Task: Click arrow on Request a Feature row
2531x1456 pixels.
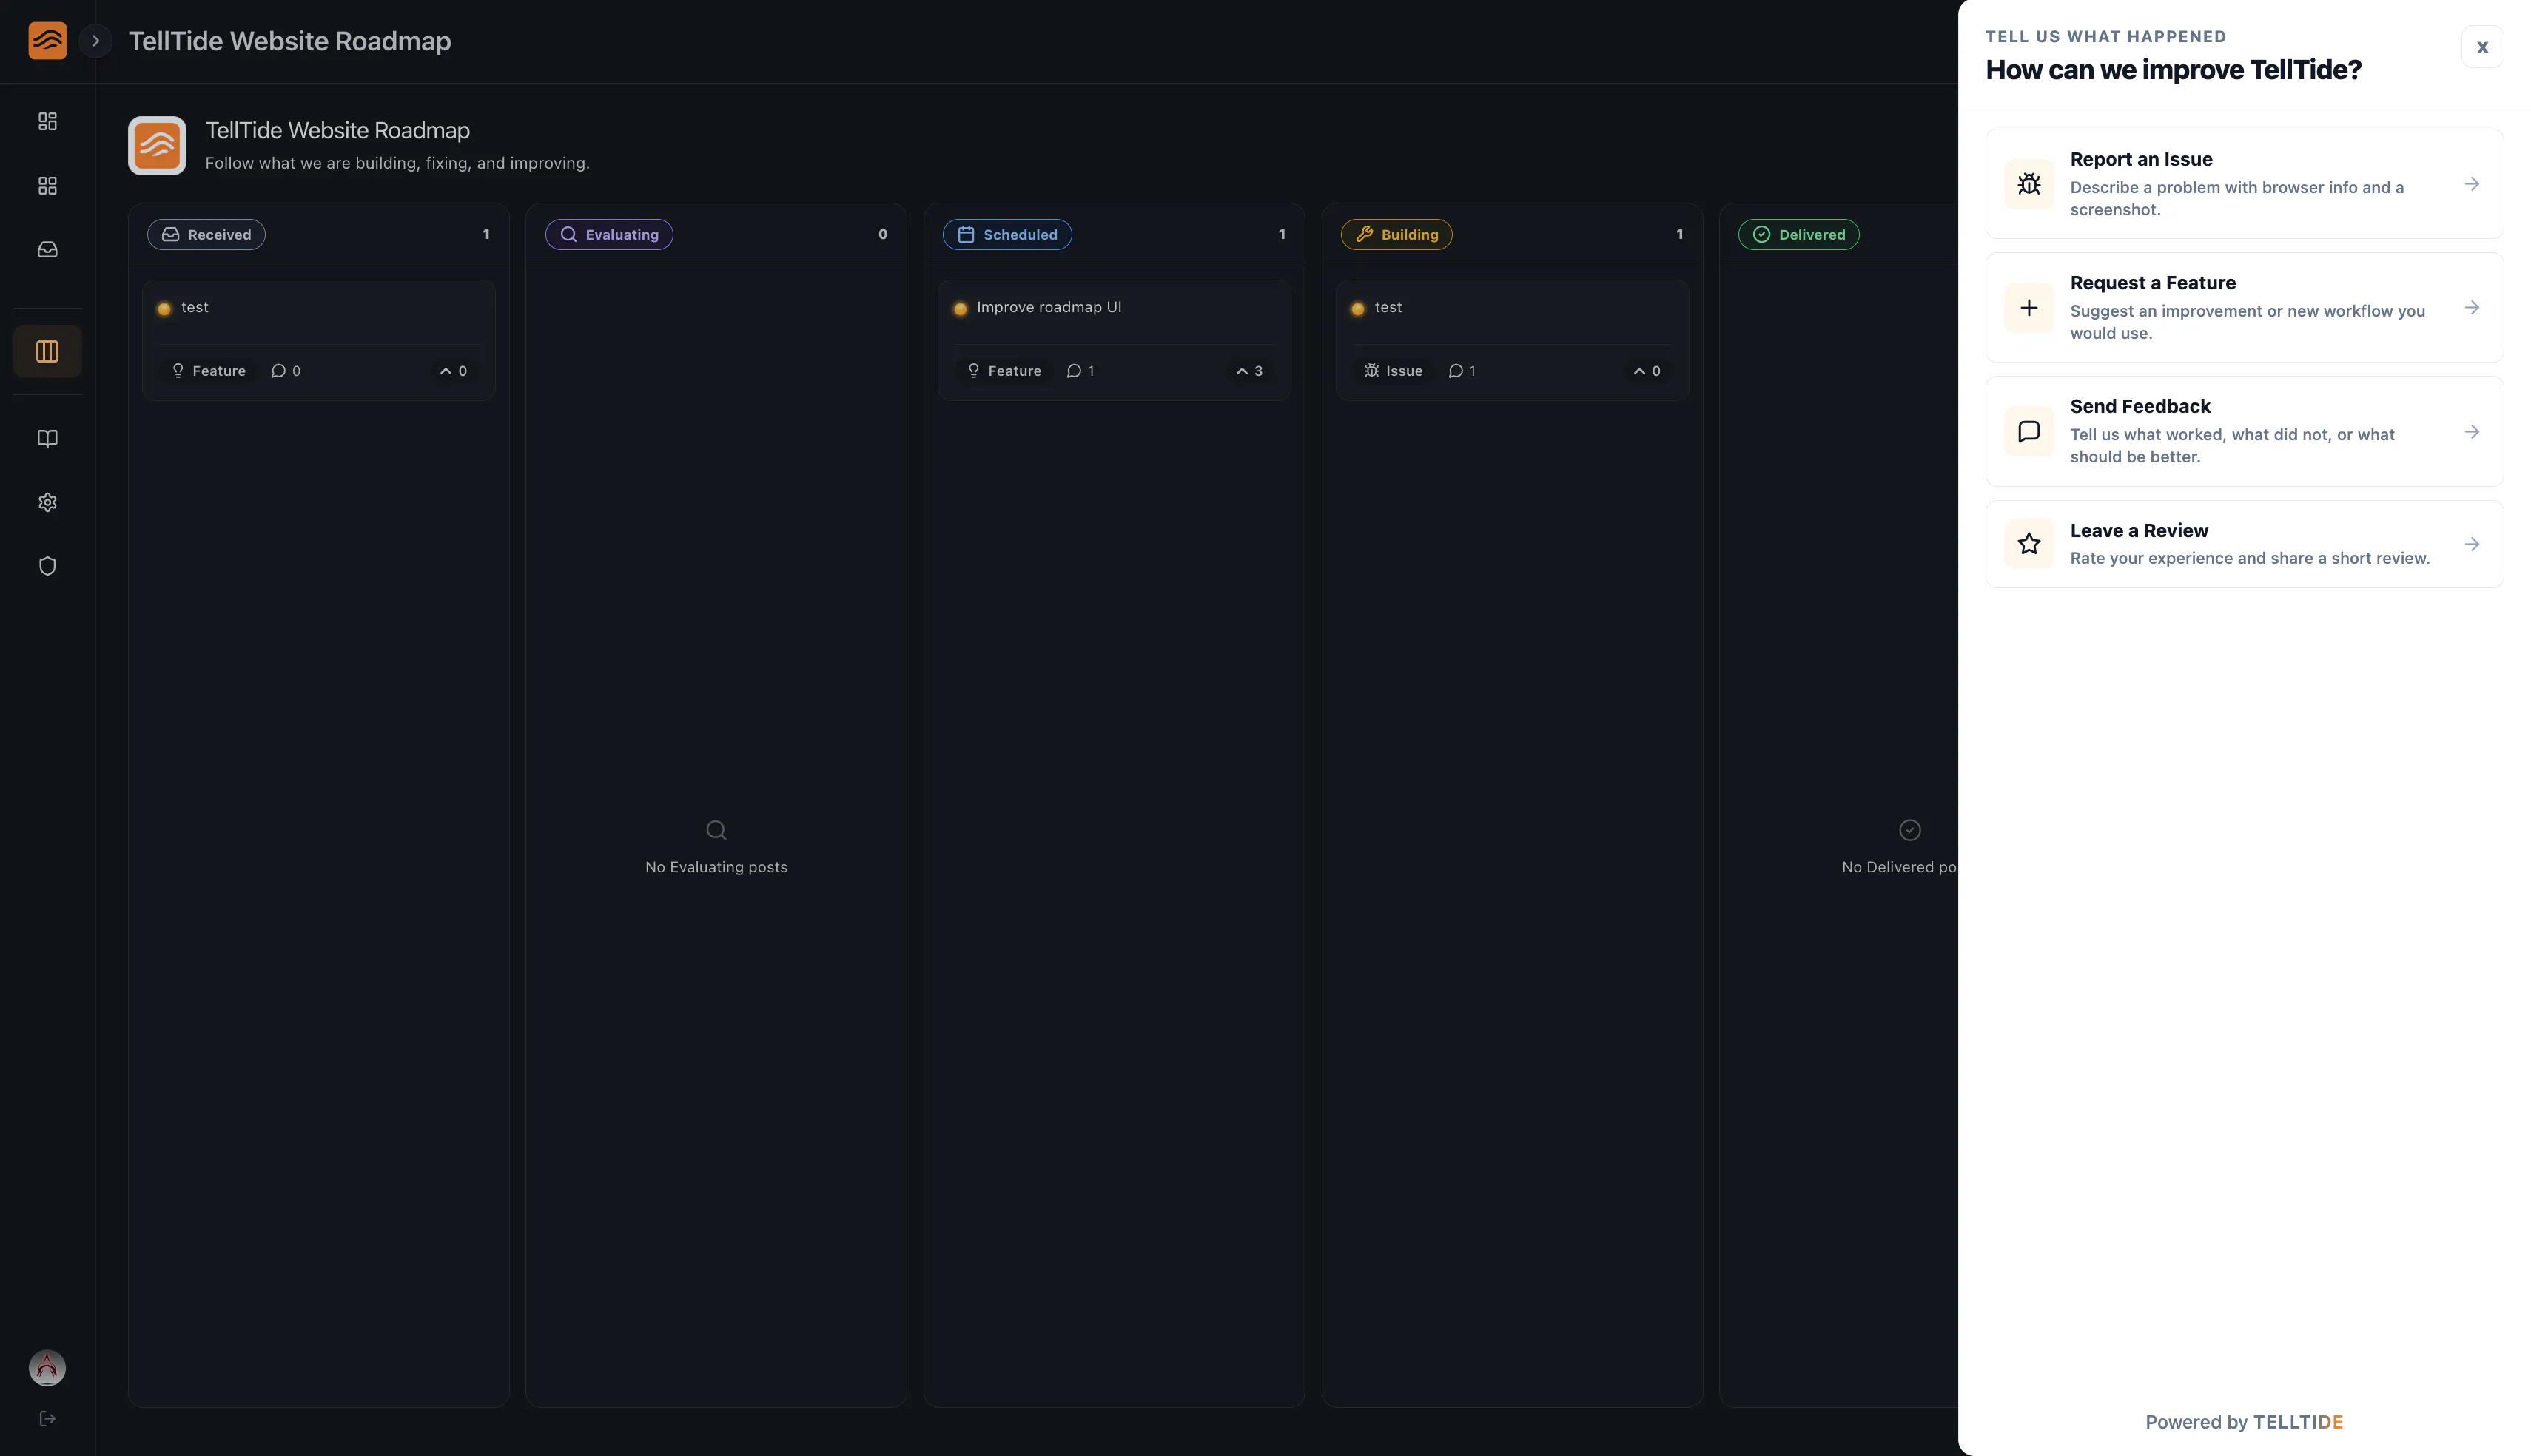Action: 2472,307
